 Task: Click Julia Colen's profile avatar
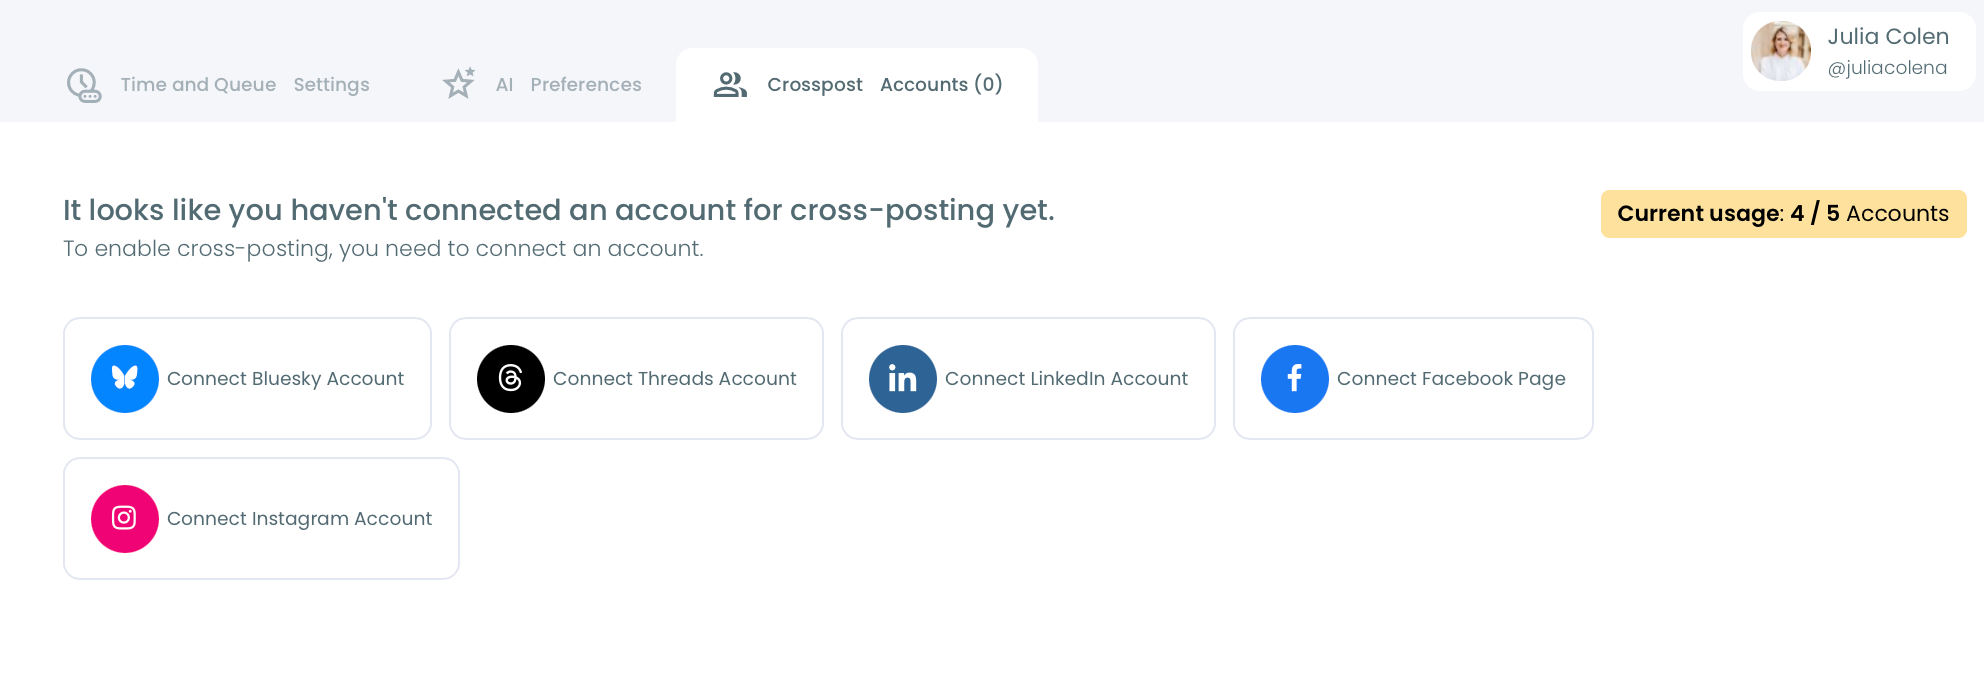click(x=1780, y=50)
